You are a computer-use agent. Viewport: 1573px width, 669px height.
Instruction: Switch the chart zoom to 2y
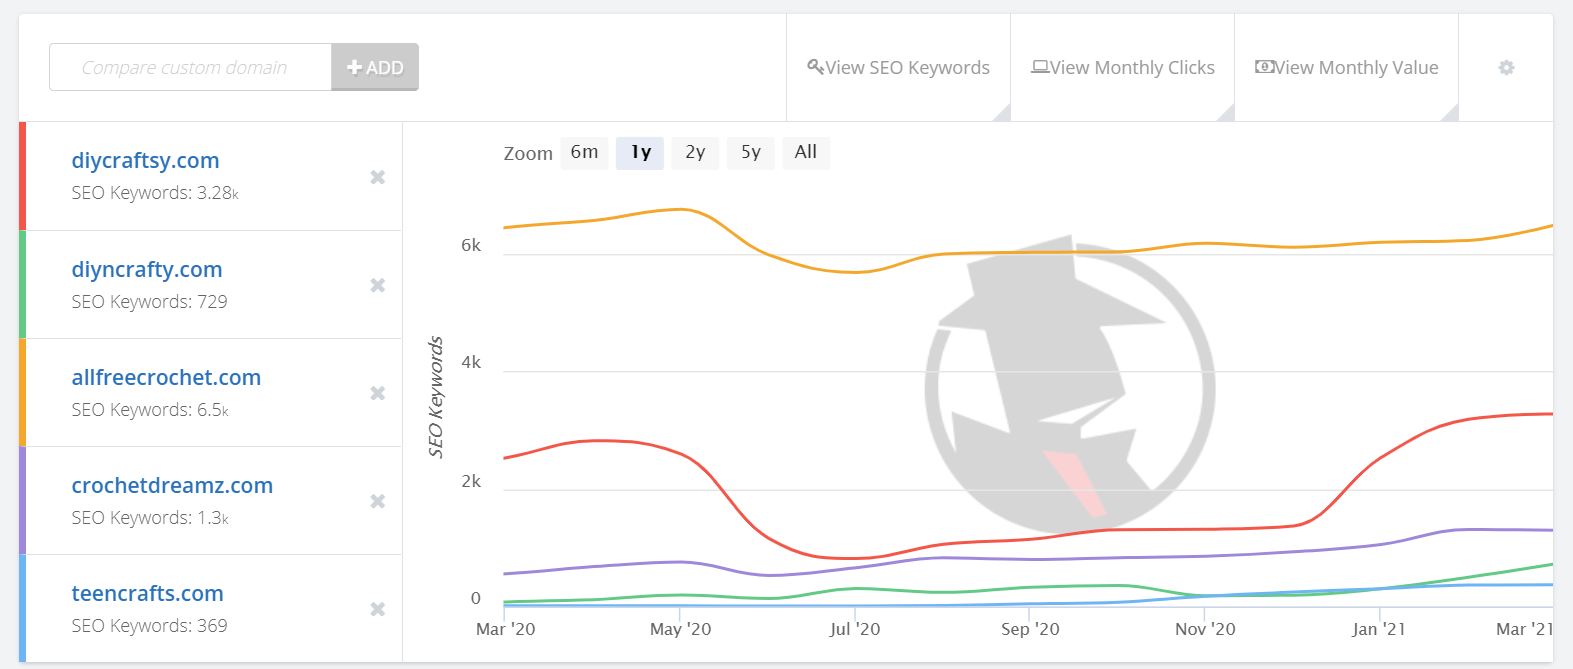pos(695,153)
